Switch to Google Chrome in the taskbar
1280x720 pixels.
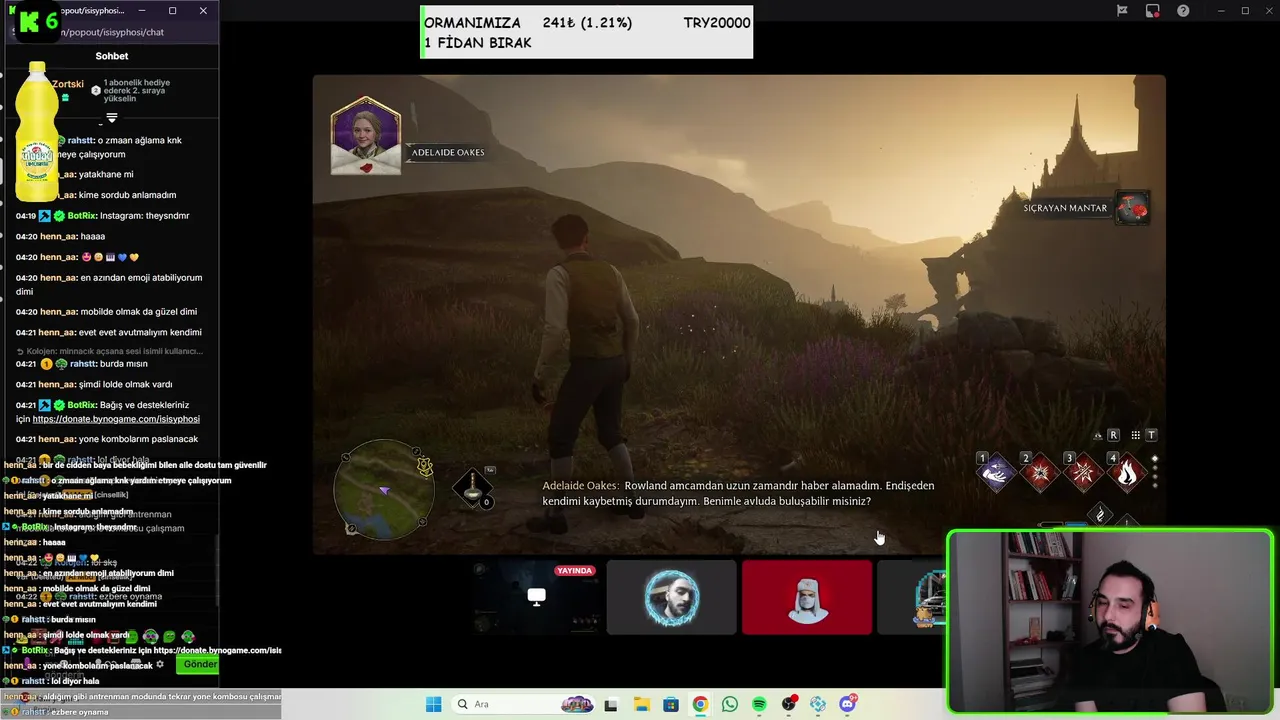pos(700,704)
